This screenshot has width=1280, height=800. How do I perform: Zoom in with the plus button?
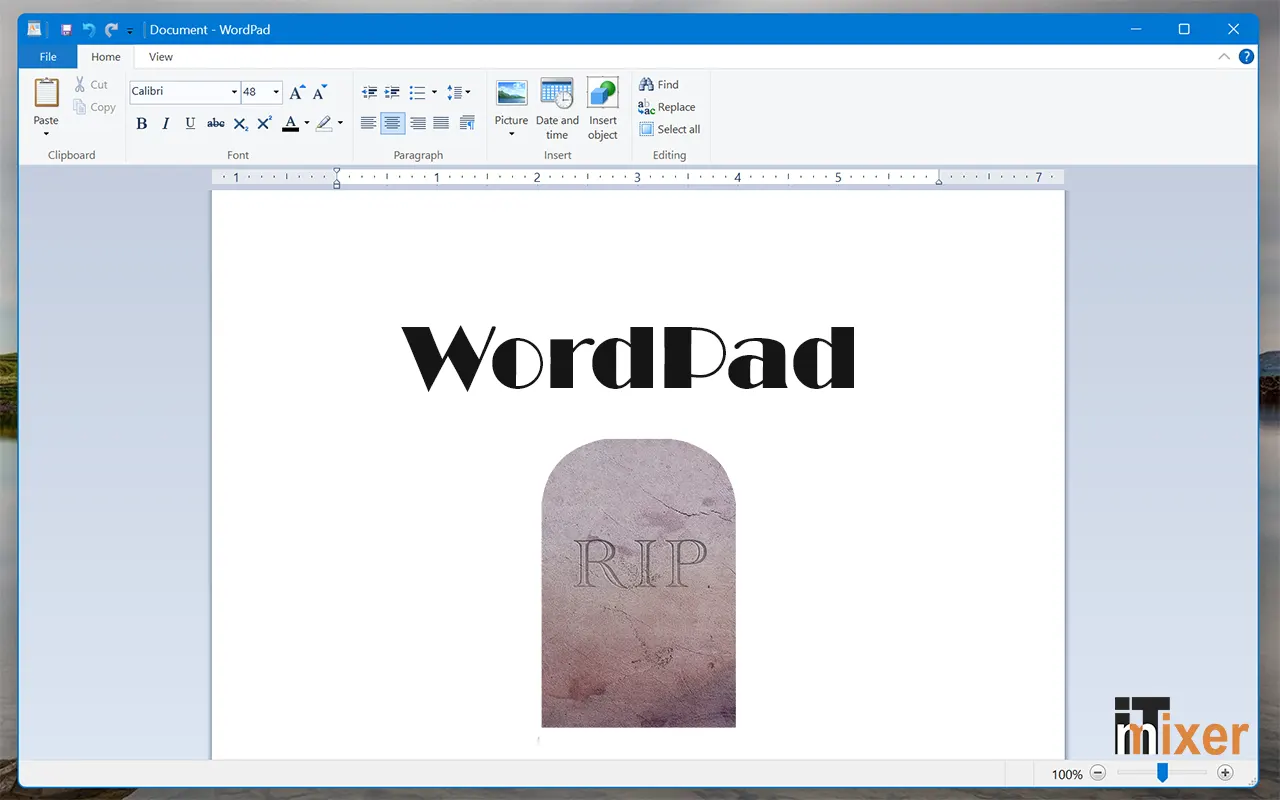point(1225,773)
